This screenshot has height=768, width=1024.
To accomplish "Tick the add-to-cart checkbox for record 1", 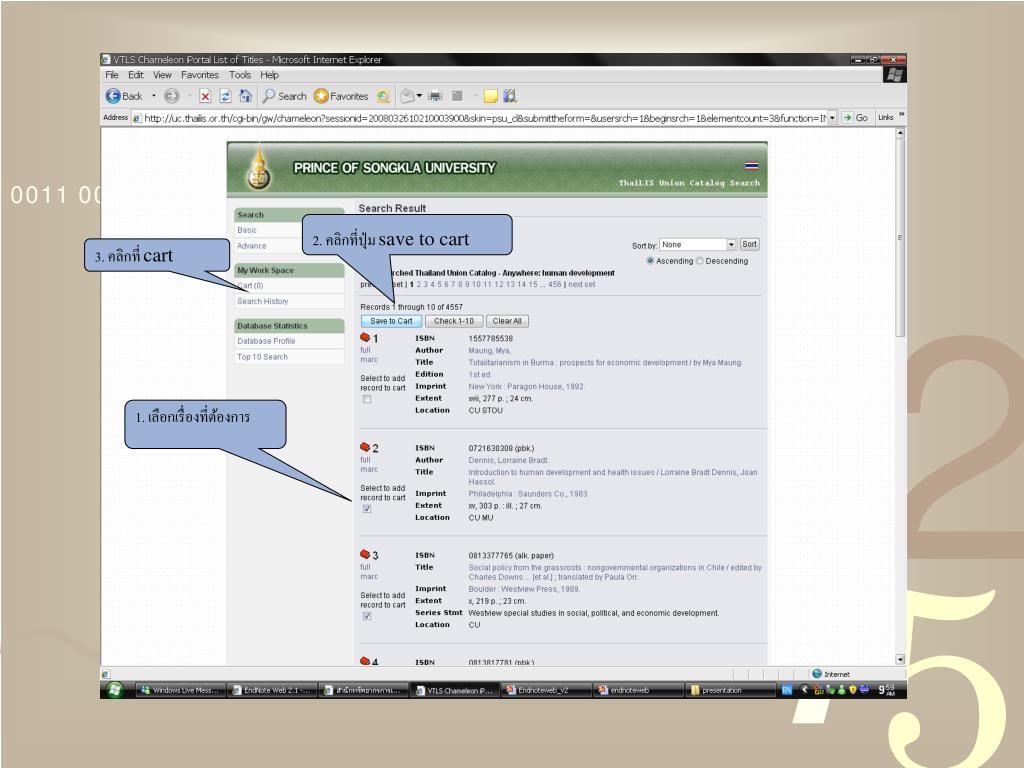I will point(367,399).
